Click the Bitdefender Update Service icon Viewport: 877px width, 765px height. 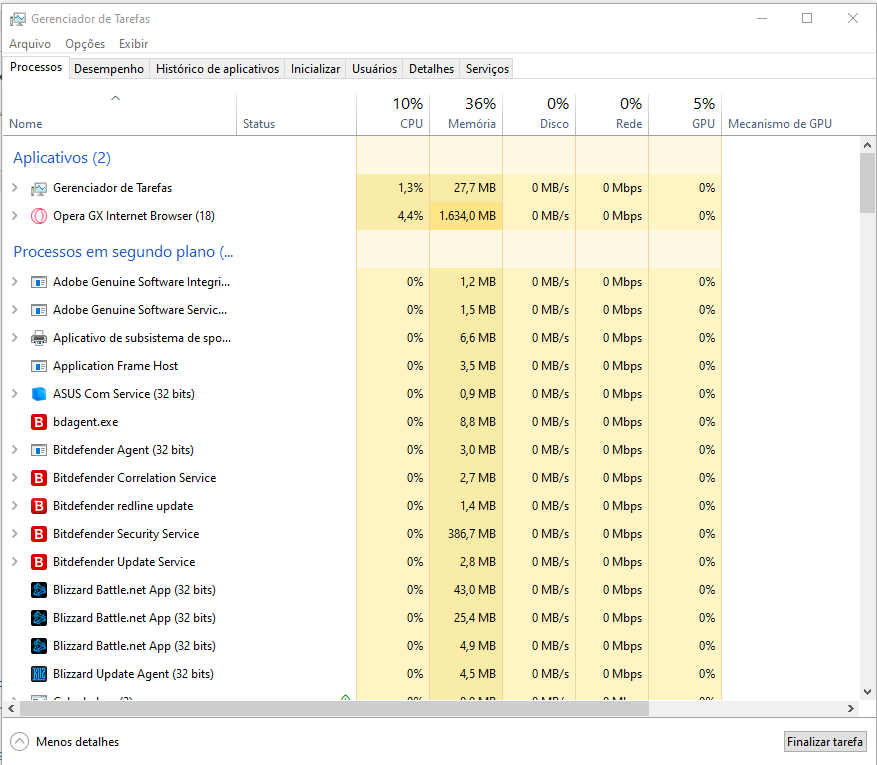tap(39, 561)
